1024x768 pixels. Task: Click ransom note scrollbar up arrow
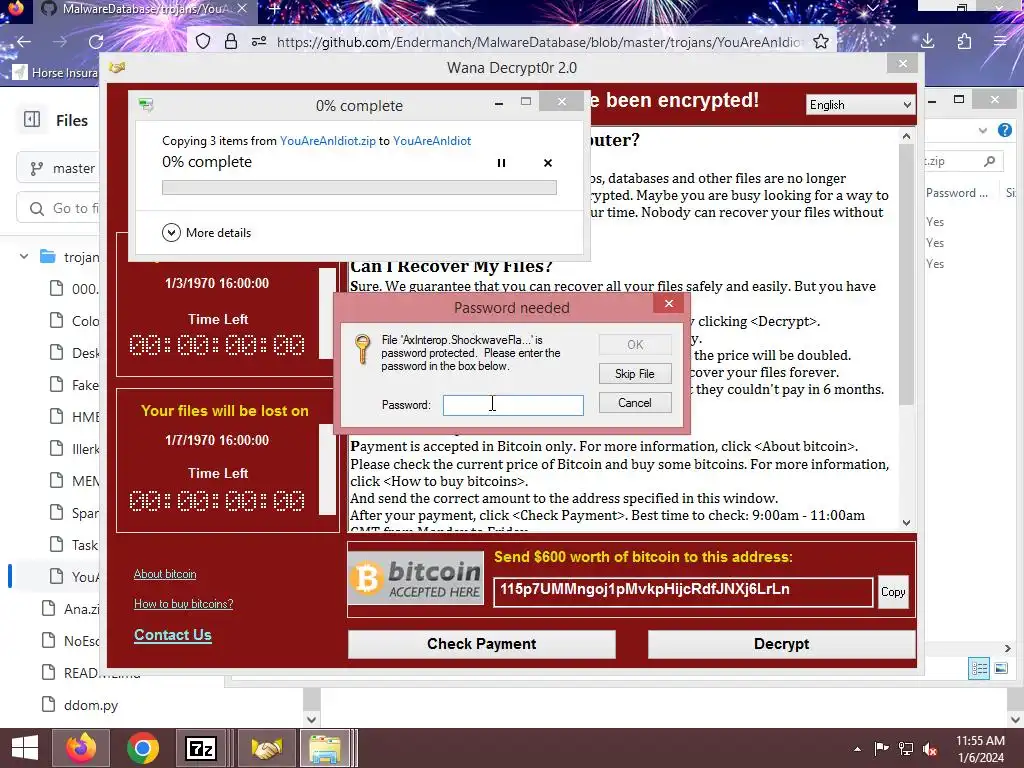(x=906, y=136)
